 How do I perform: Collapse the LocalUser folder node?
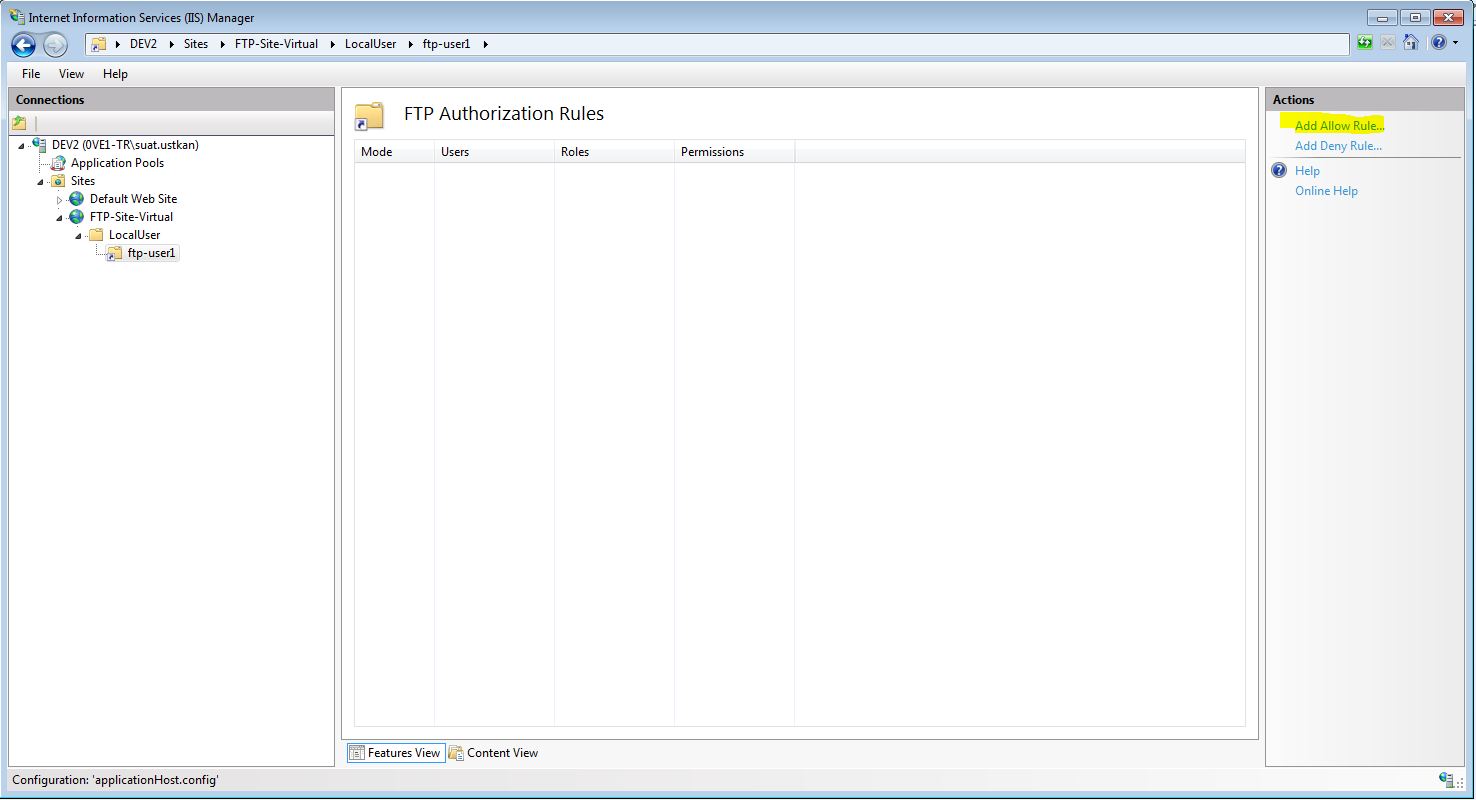tap(78, 236)
